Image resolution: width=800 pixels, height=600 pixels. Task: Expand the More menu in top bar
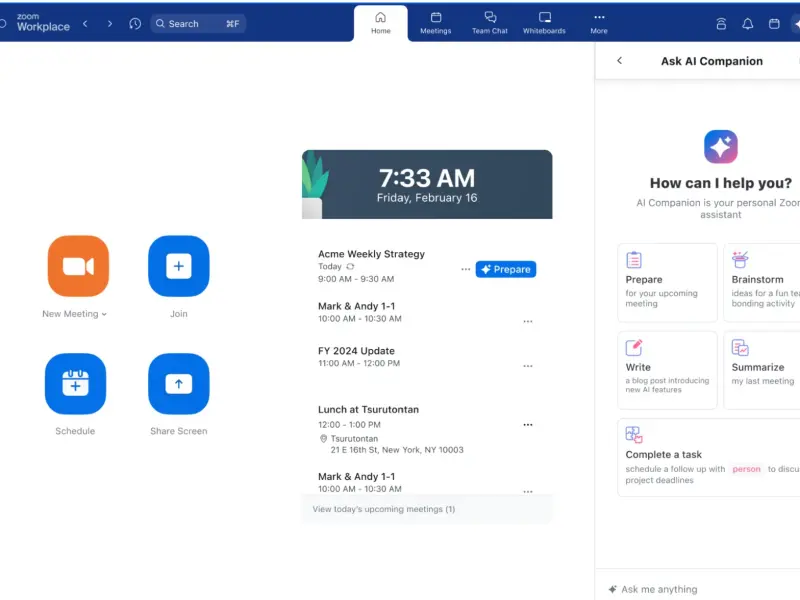[x=599, y=23]
